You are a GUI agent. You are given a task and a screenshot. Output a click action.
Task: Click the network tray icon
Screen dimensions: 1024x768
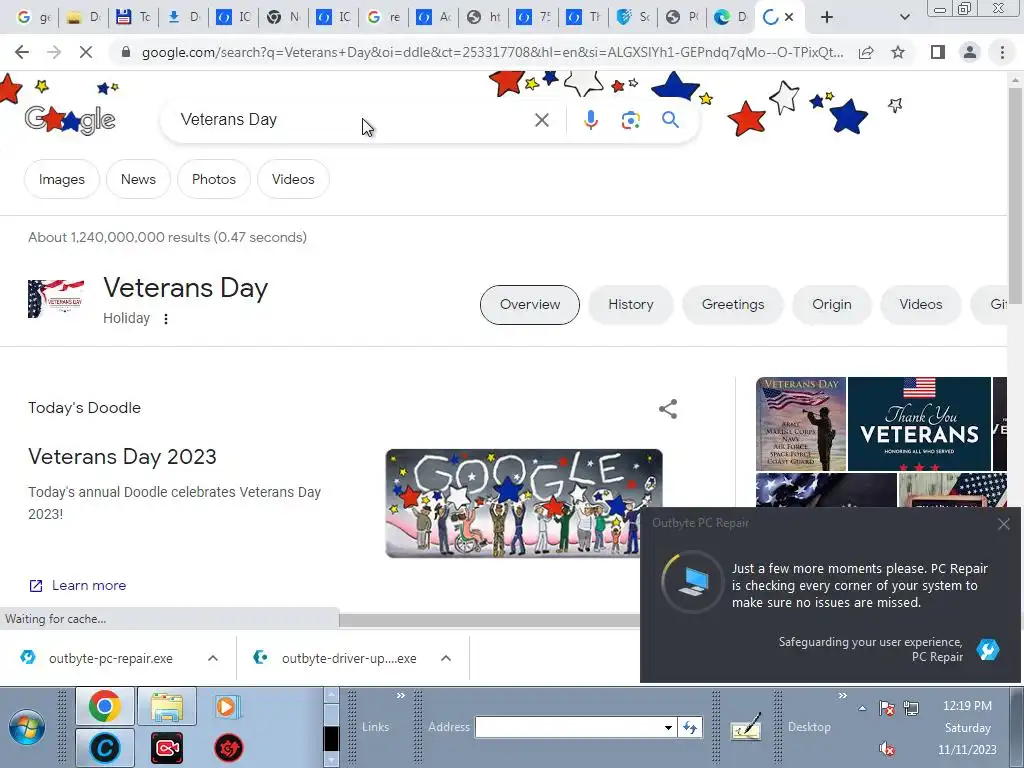click(x=911, y=708)
